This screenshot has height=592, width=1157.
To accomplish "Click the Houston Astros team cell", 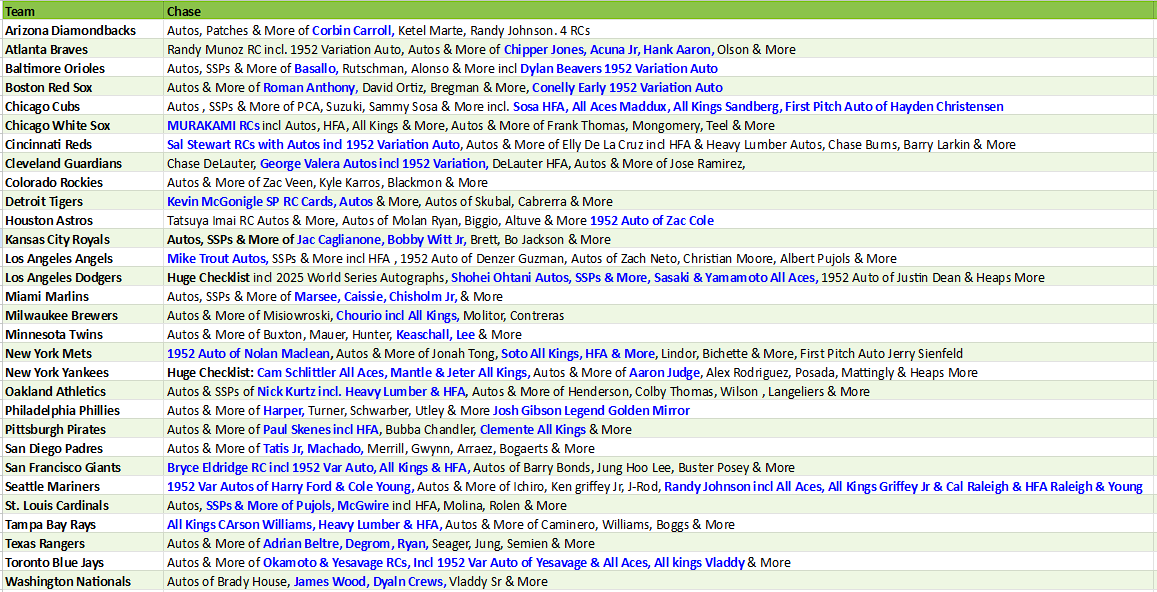I will point(82,221).
